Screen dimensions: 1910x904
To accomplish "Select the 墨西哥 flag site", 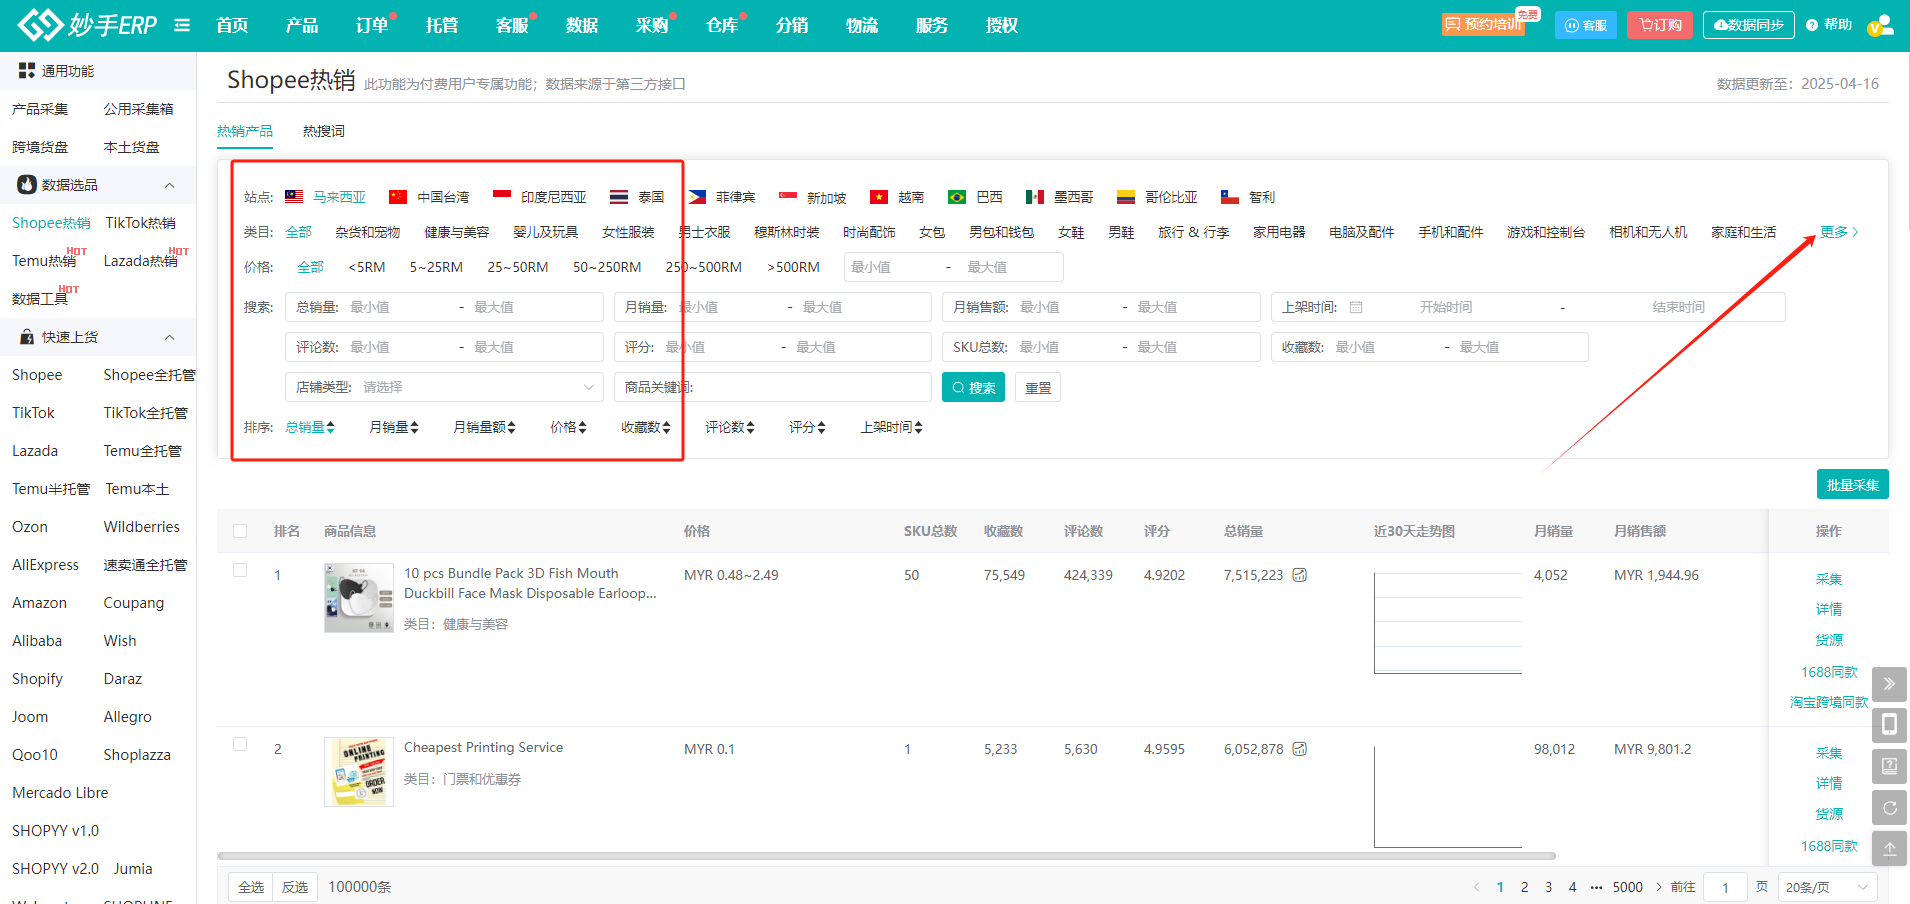I will coord(1060,197).
